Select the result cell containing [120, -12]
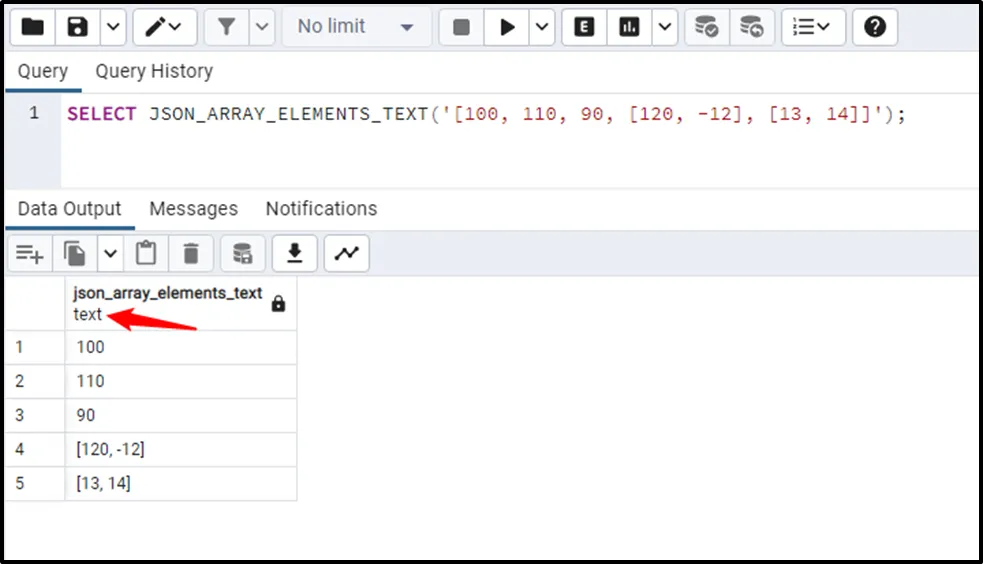Viewport: 983px width, 564px height. pos(181,449)
